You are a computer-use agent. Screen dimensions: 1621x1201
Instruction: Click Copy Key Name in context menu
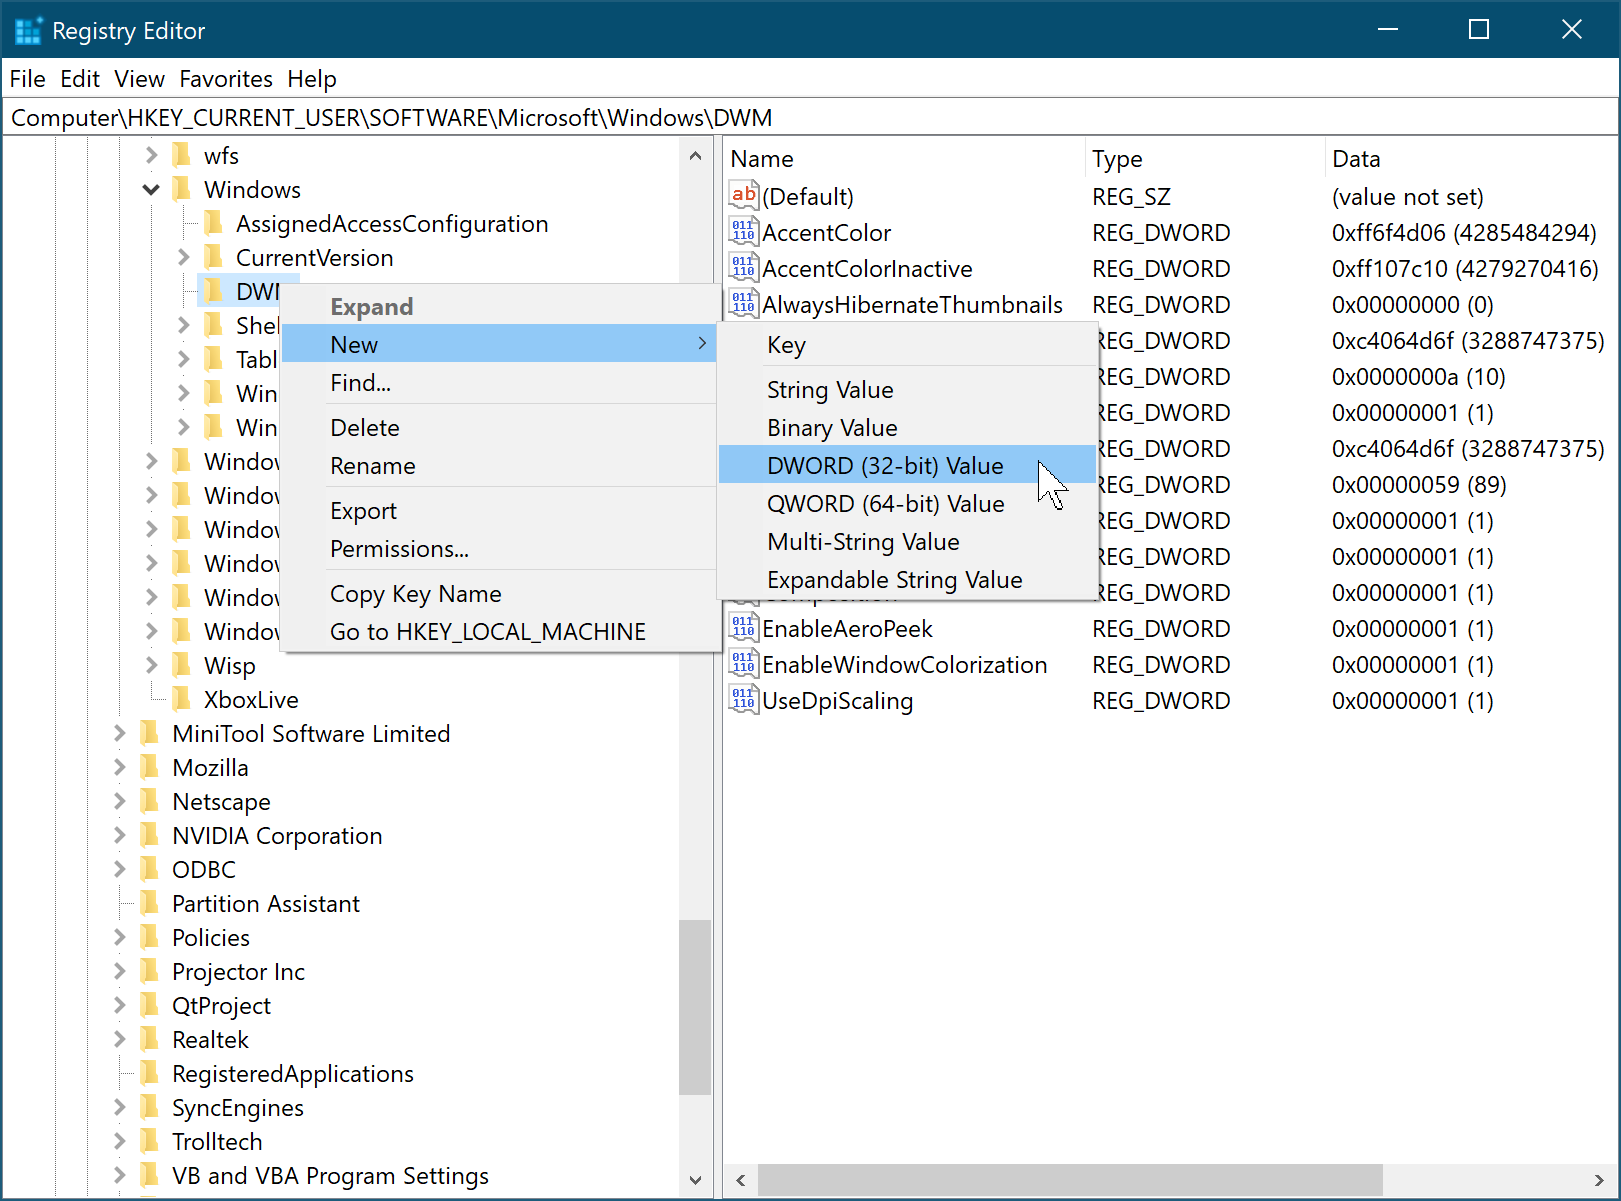(x=500, y=593)
